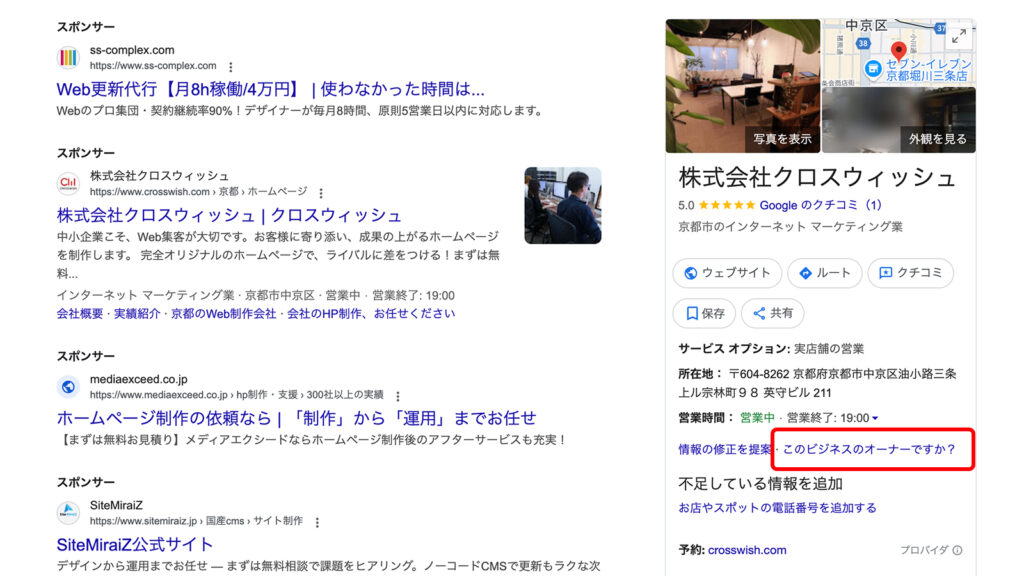Share the business using the 共有 button
The image size is (1024, 576).
point(773,313)
